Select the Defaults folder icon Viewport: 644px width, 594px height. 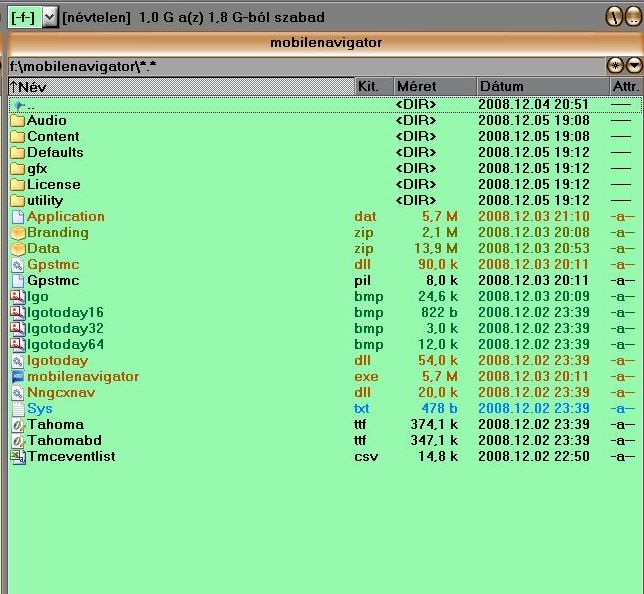(18, 153)
